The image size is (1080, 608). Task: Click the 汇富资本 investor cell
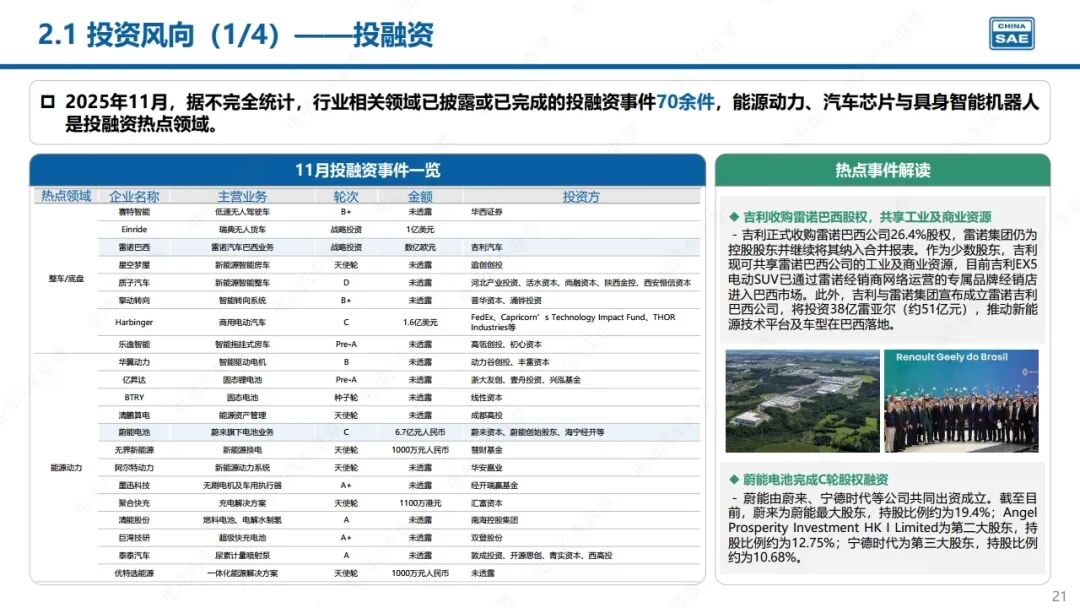pyautogui.click(x=487, y=503)
